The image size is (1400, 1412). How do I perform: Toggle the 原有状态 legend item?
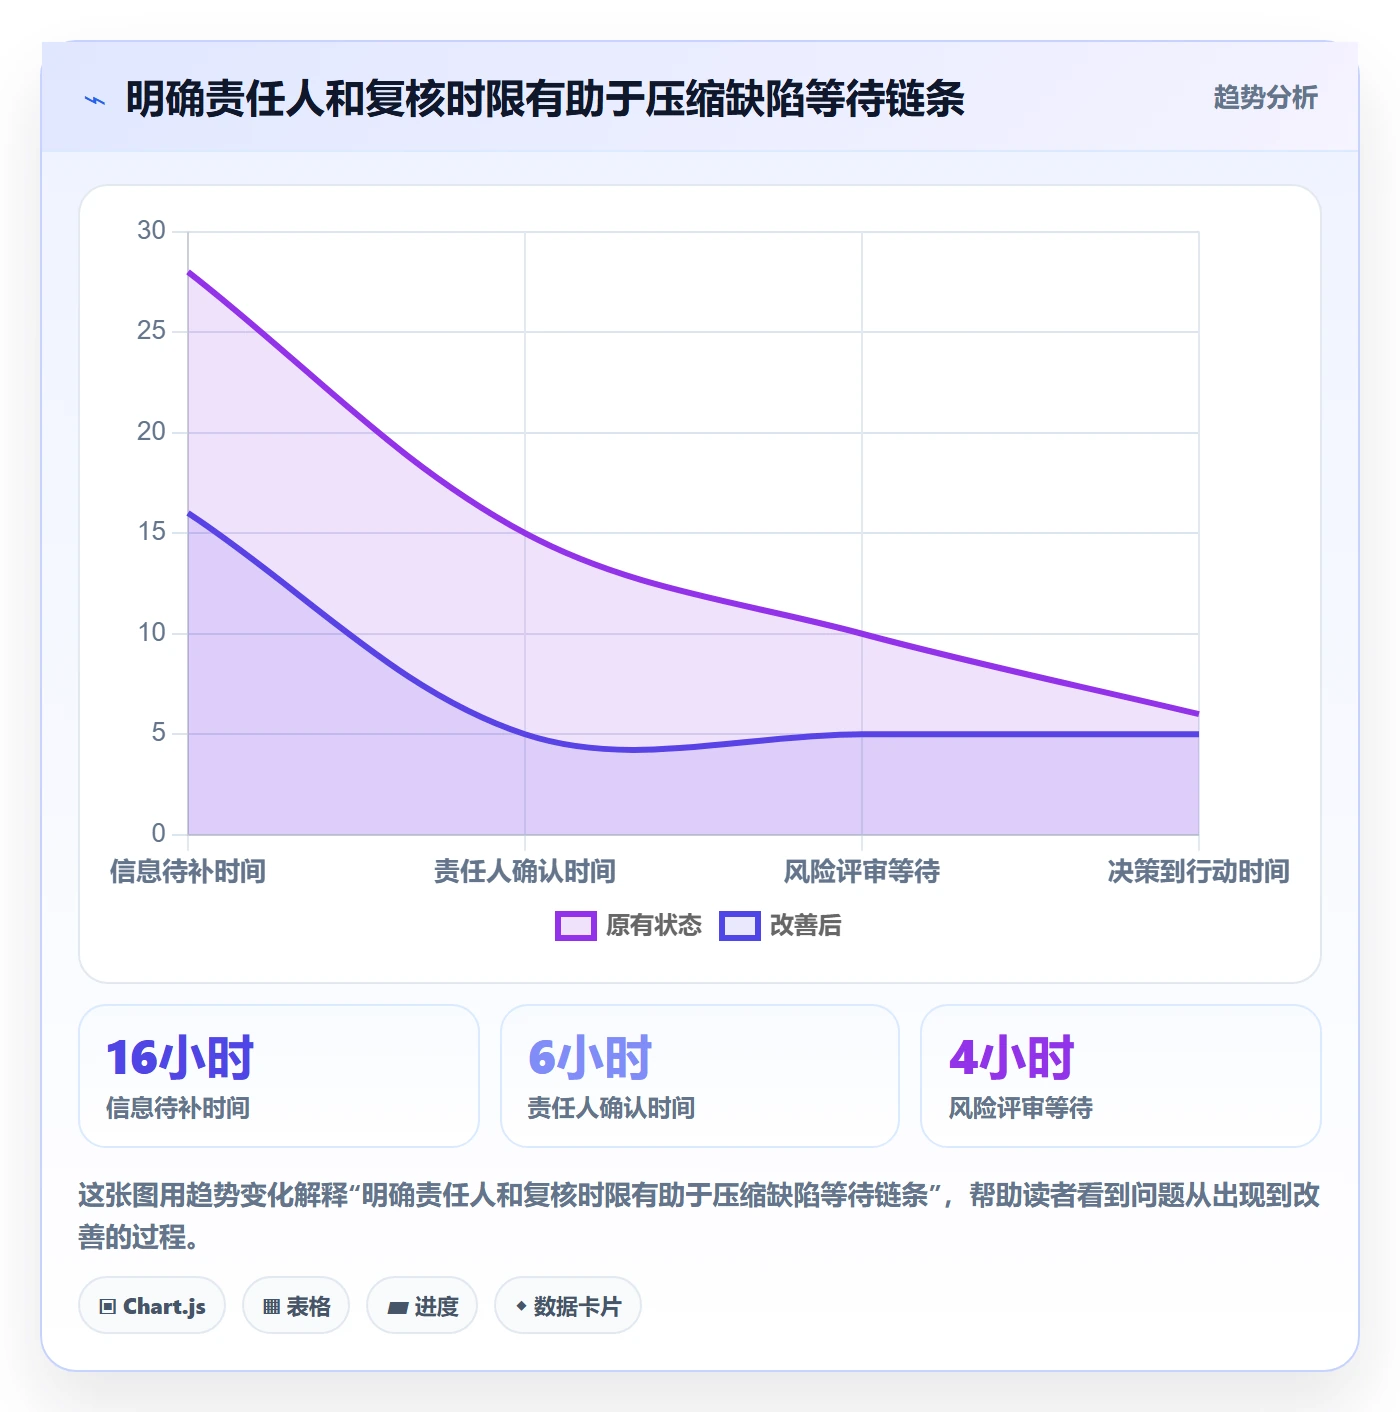[629, 925]
